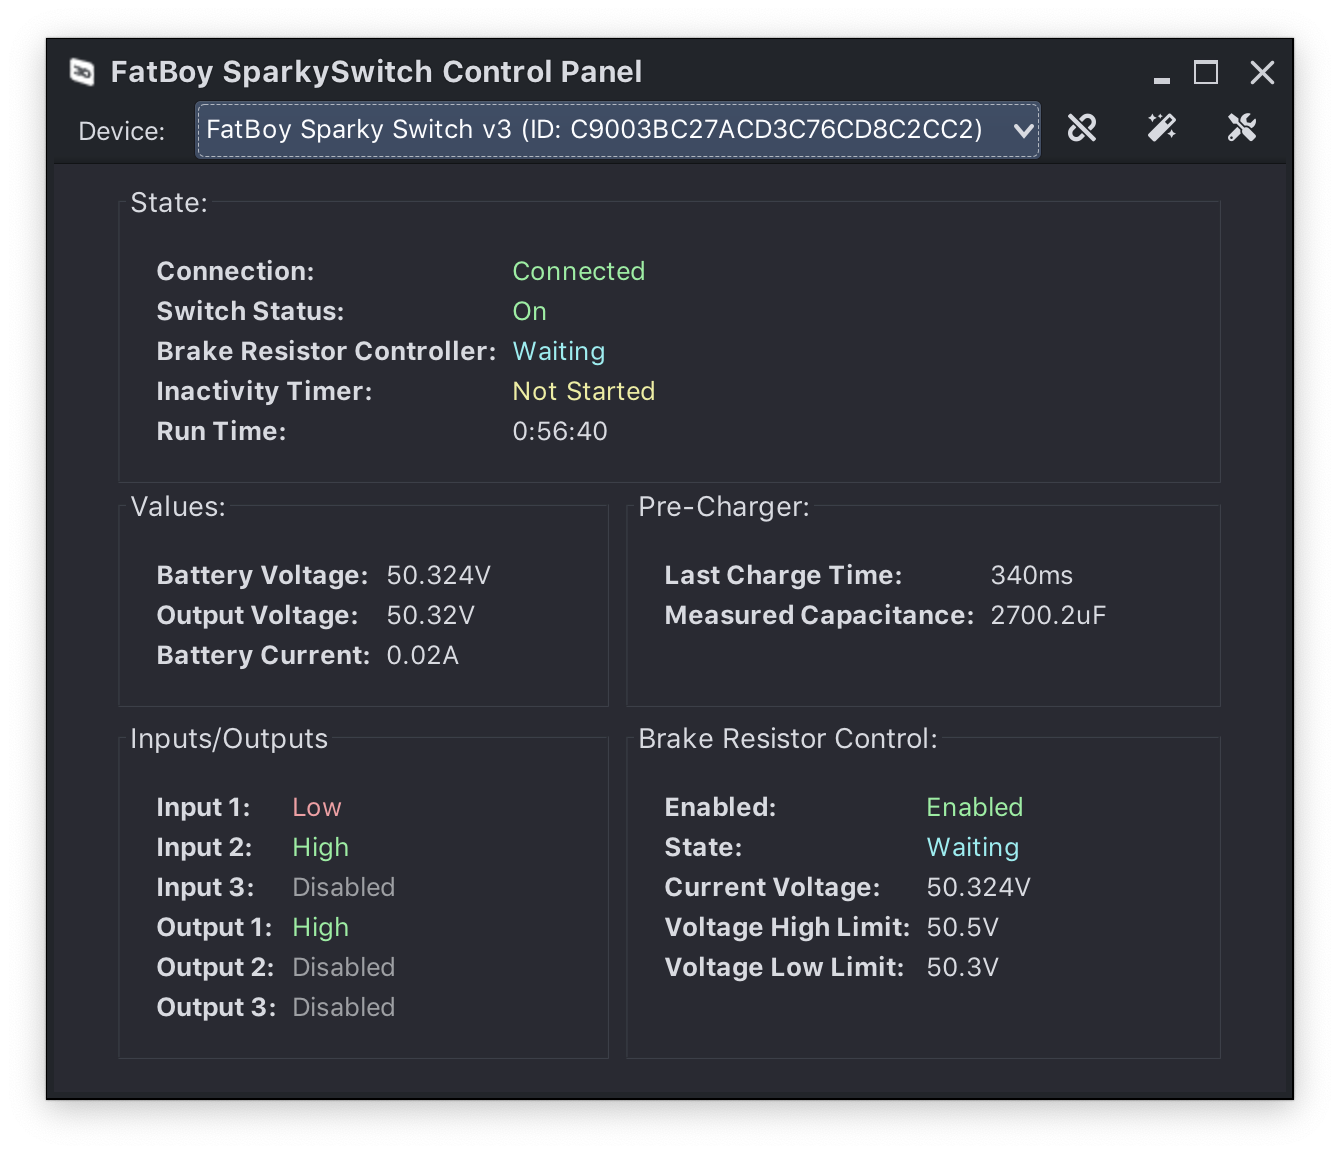Image resolution: width=1340 pixels, height=1154 pixels.
Task: Click the Measured Capacitance 2700.2uF value
Action: (x=1047, y=615)
